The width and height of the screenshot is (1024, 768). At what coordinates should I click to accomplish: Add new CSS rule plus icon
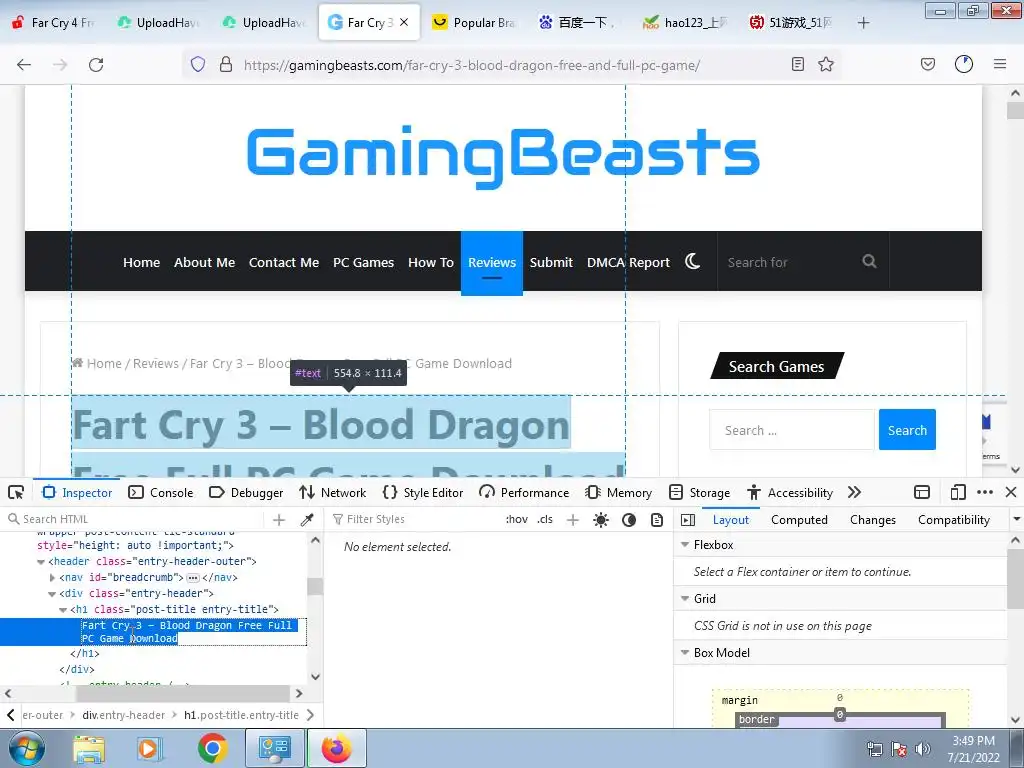point(573,520)
